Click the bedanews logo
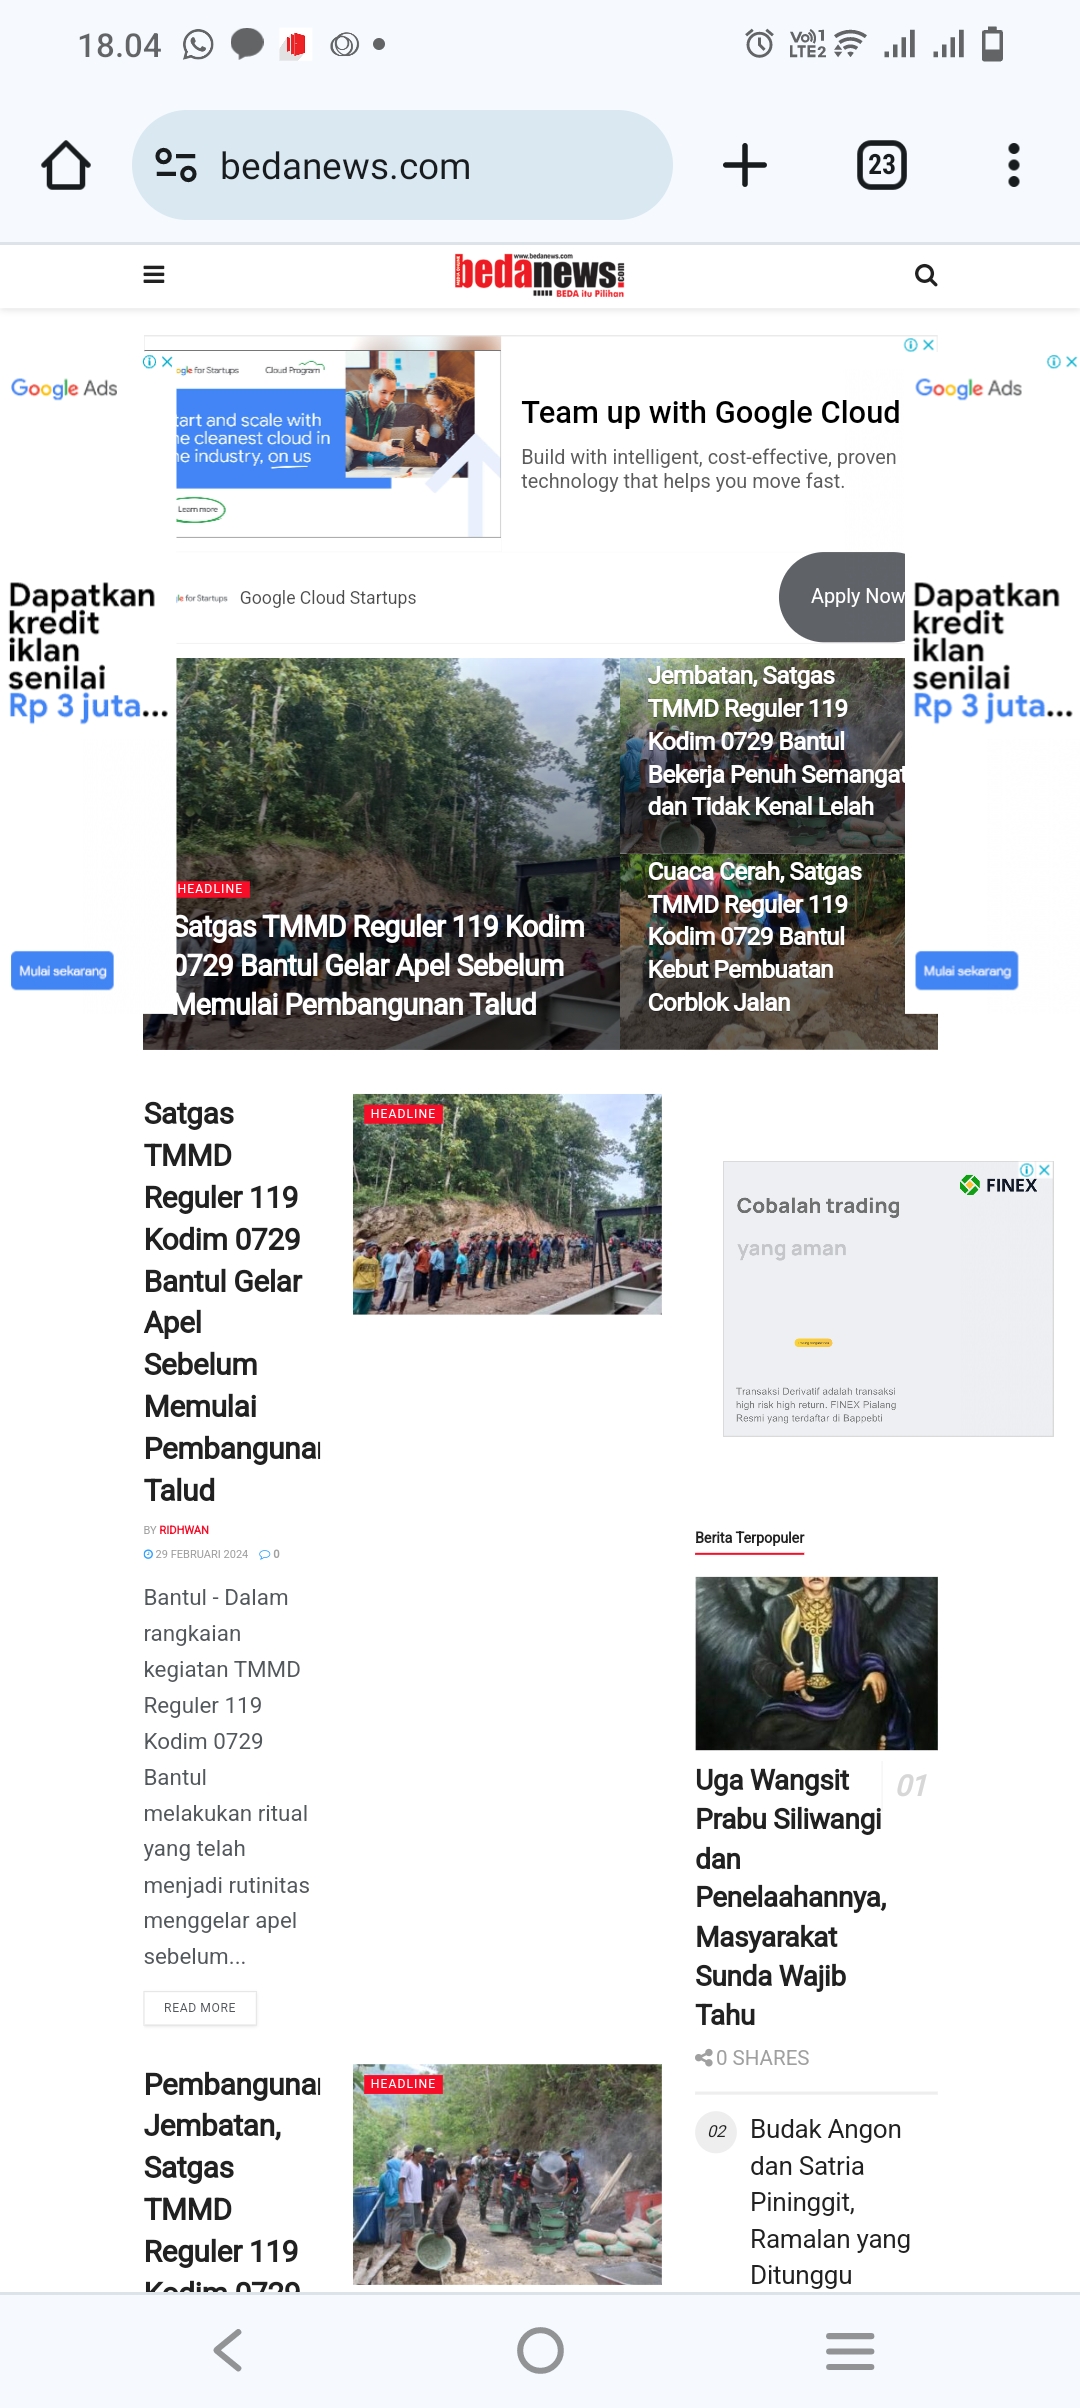Image resolution: width=1080 pixels, height=2408 pixels. (x=540, y=275)
